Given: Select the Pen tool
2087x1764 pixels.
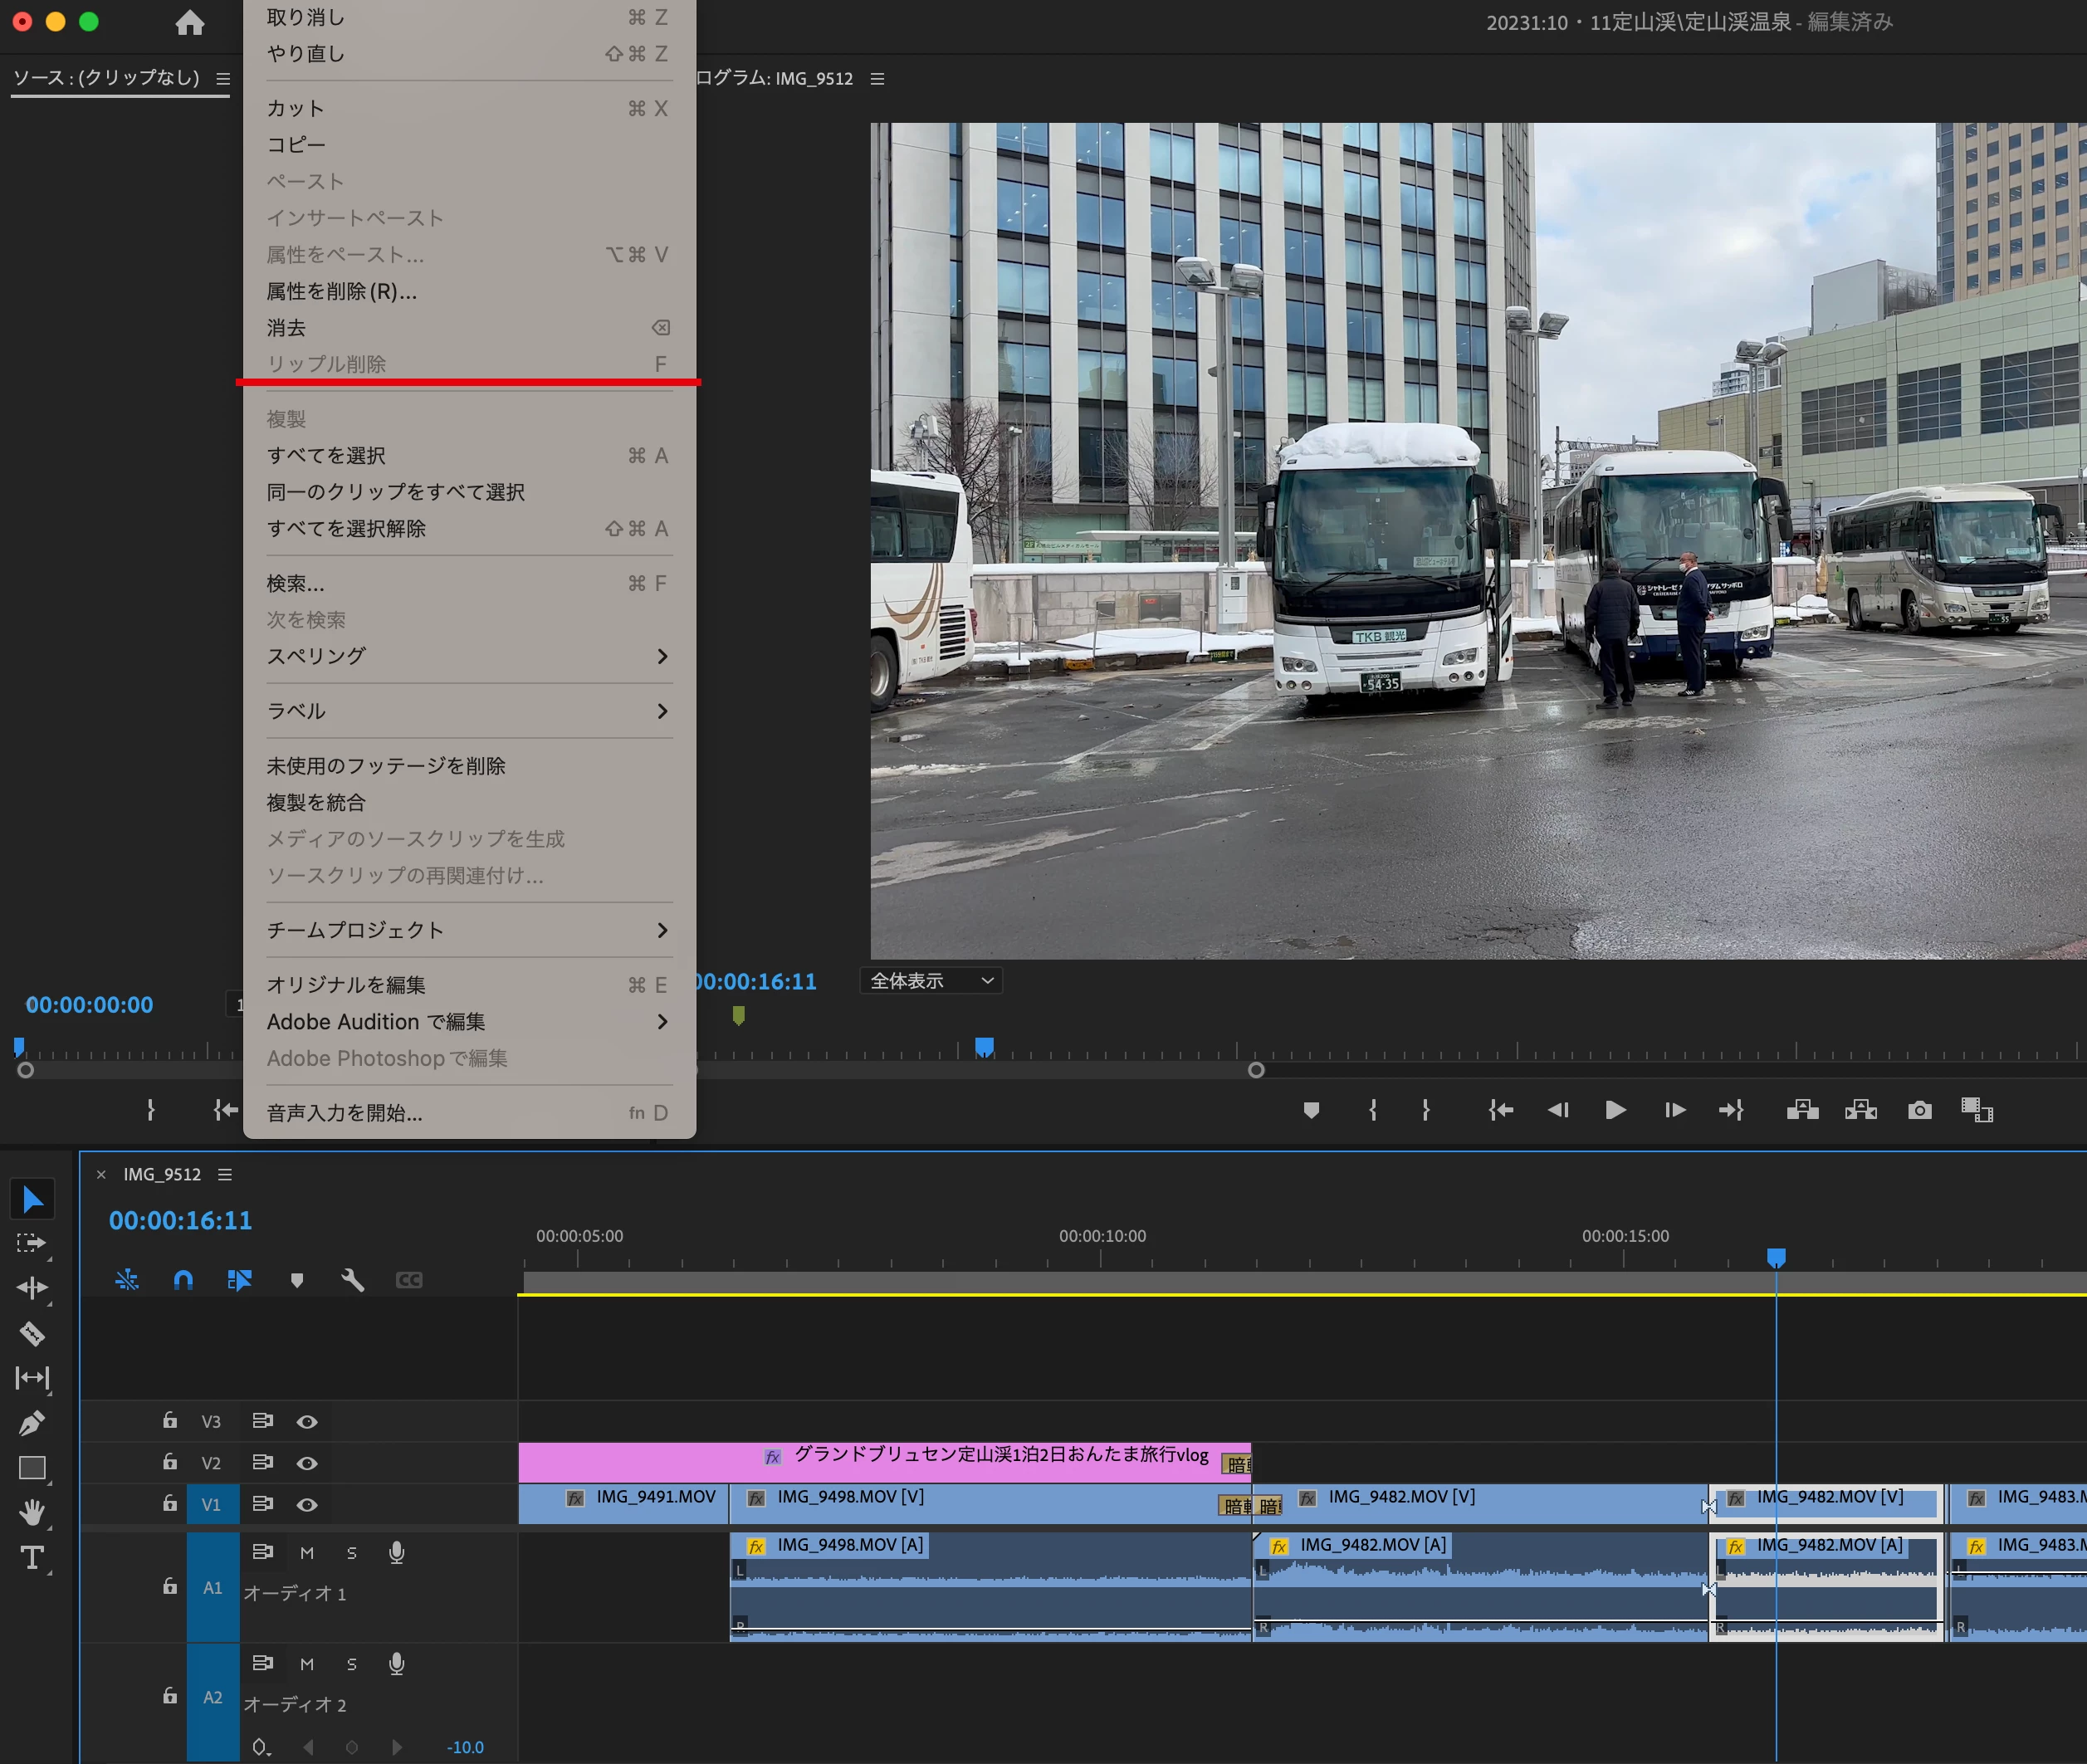Looking at the screenshot, I should (32, 1423).
